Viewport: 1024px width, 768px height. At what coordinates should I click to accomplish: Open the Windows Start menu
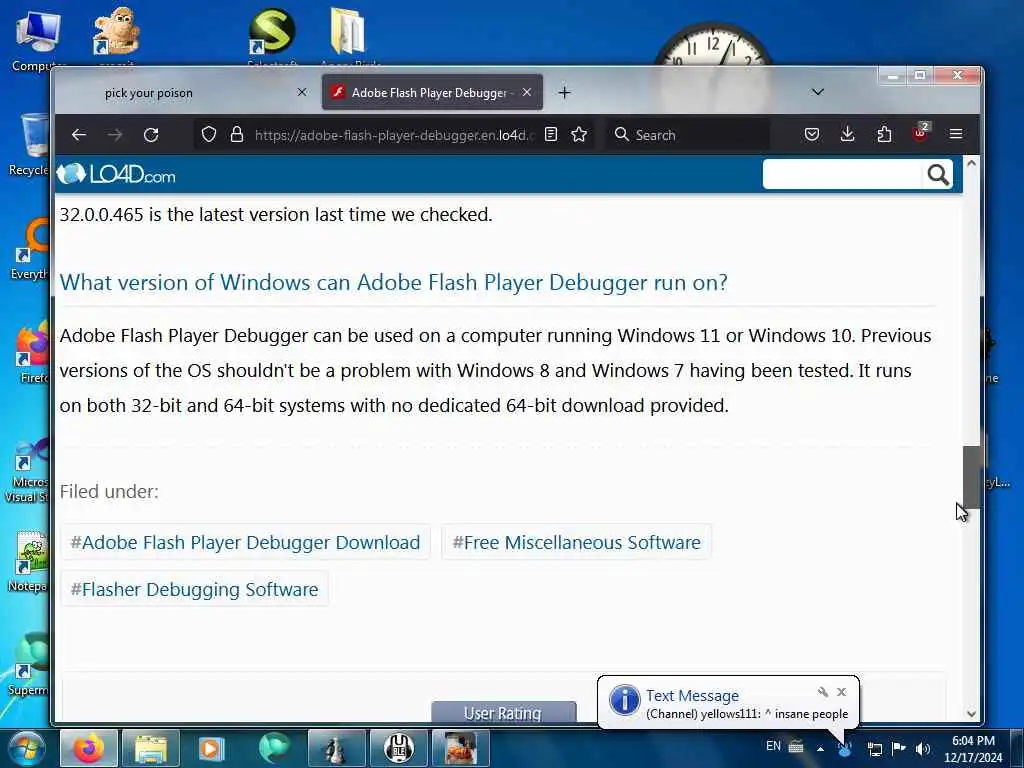click(x=27, y=748)
